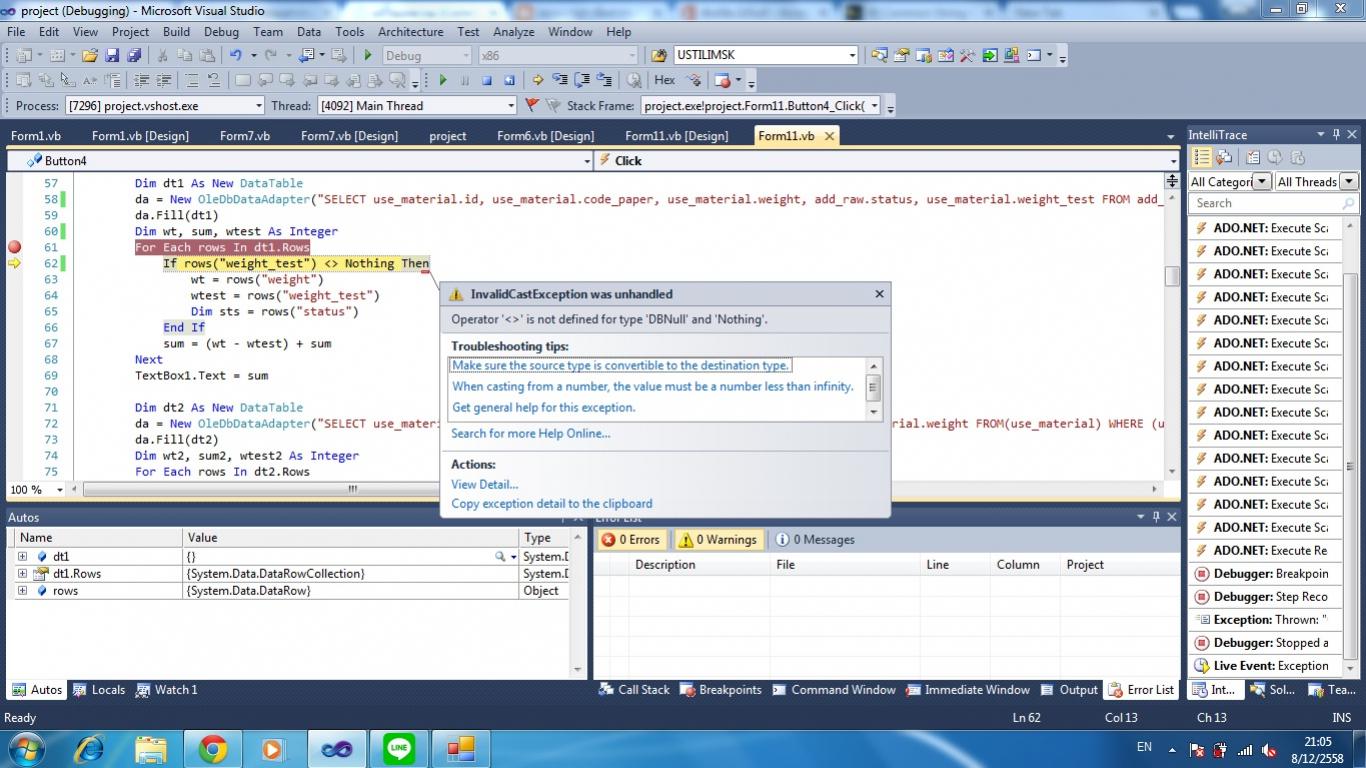
Task: Open Toolbox hammer and wrench icon
Action: click(x=967, y=55)
